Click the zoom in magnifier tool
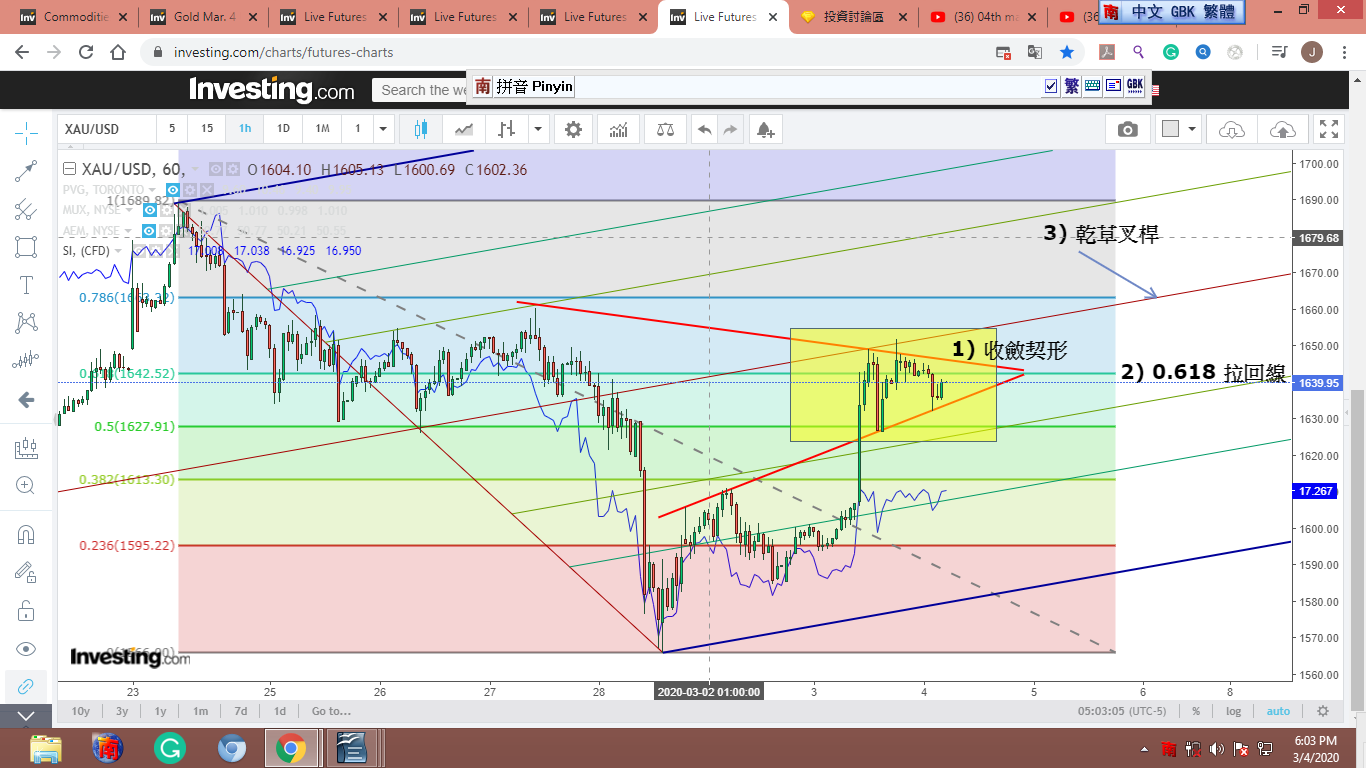The image size is (1366, 768). (x=26, y=486)
